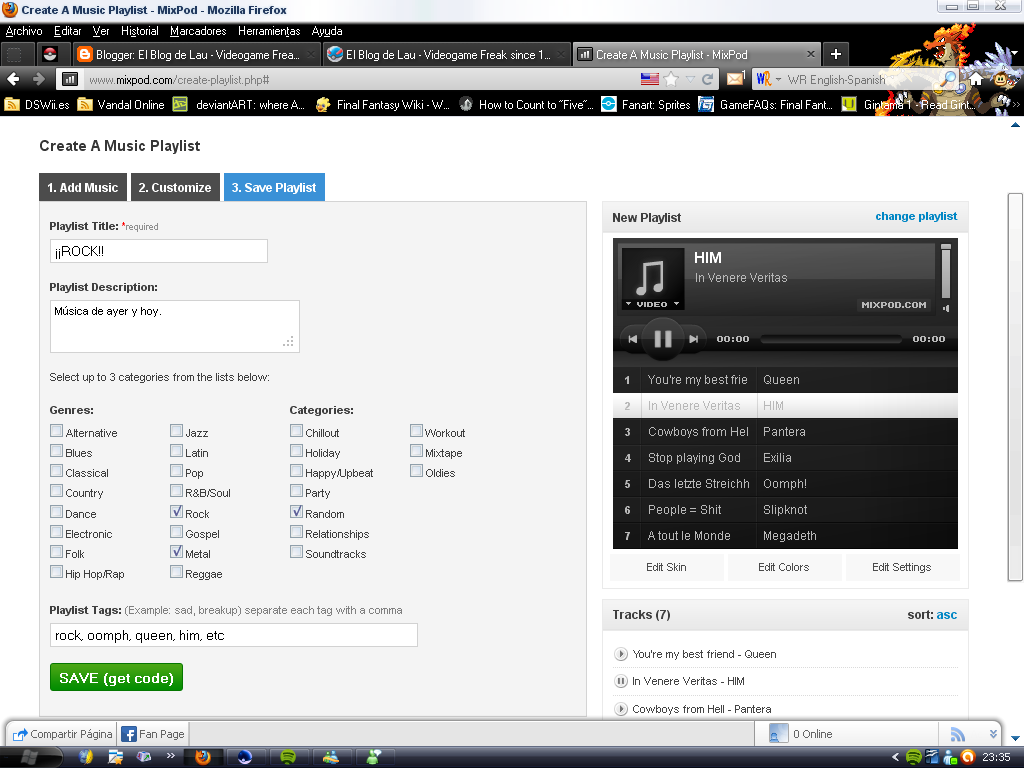Click the playback progress bar

click(x=830, y=339)
